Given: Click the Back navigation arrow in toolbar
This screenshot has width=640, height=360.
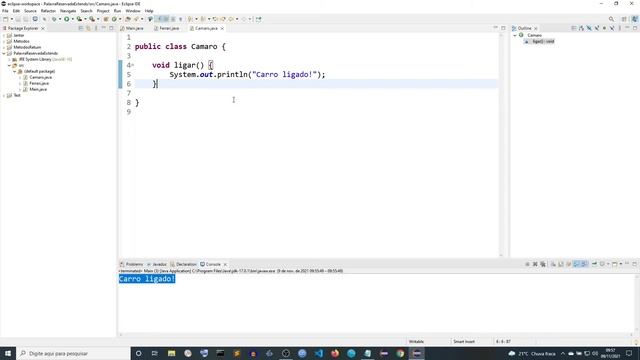Looking at the screenshot, I should coord(231,19).
